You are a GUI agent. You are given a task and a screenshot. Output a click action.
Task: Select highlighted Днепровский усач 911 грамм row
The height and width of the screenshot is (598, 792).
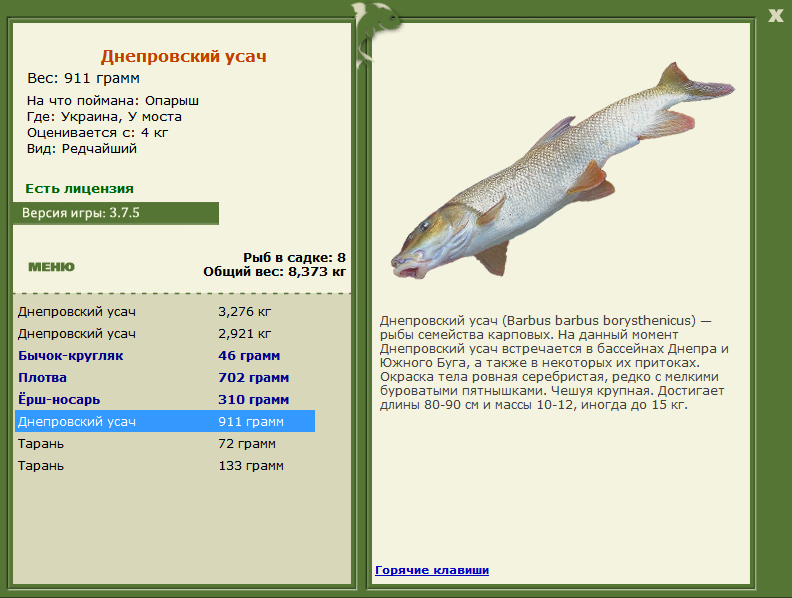[165, 421]
